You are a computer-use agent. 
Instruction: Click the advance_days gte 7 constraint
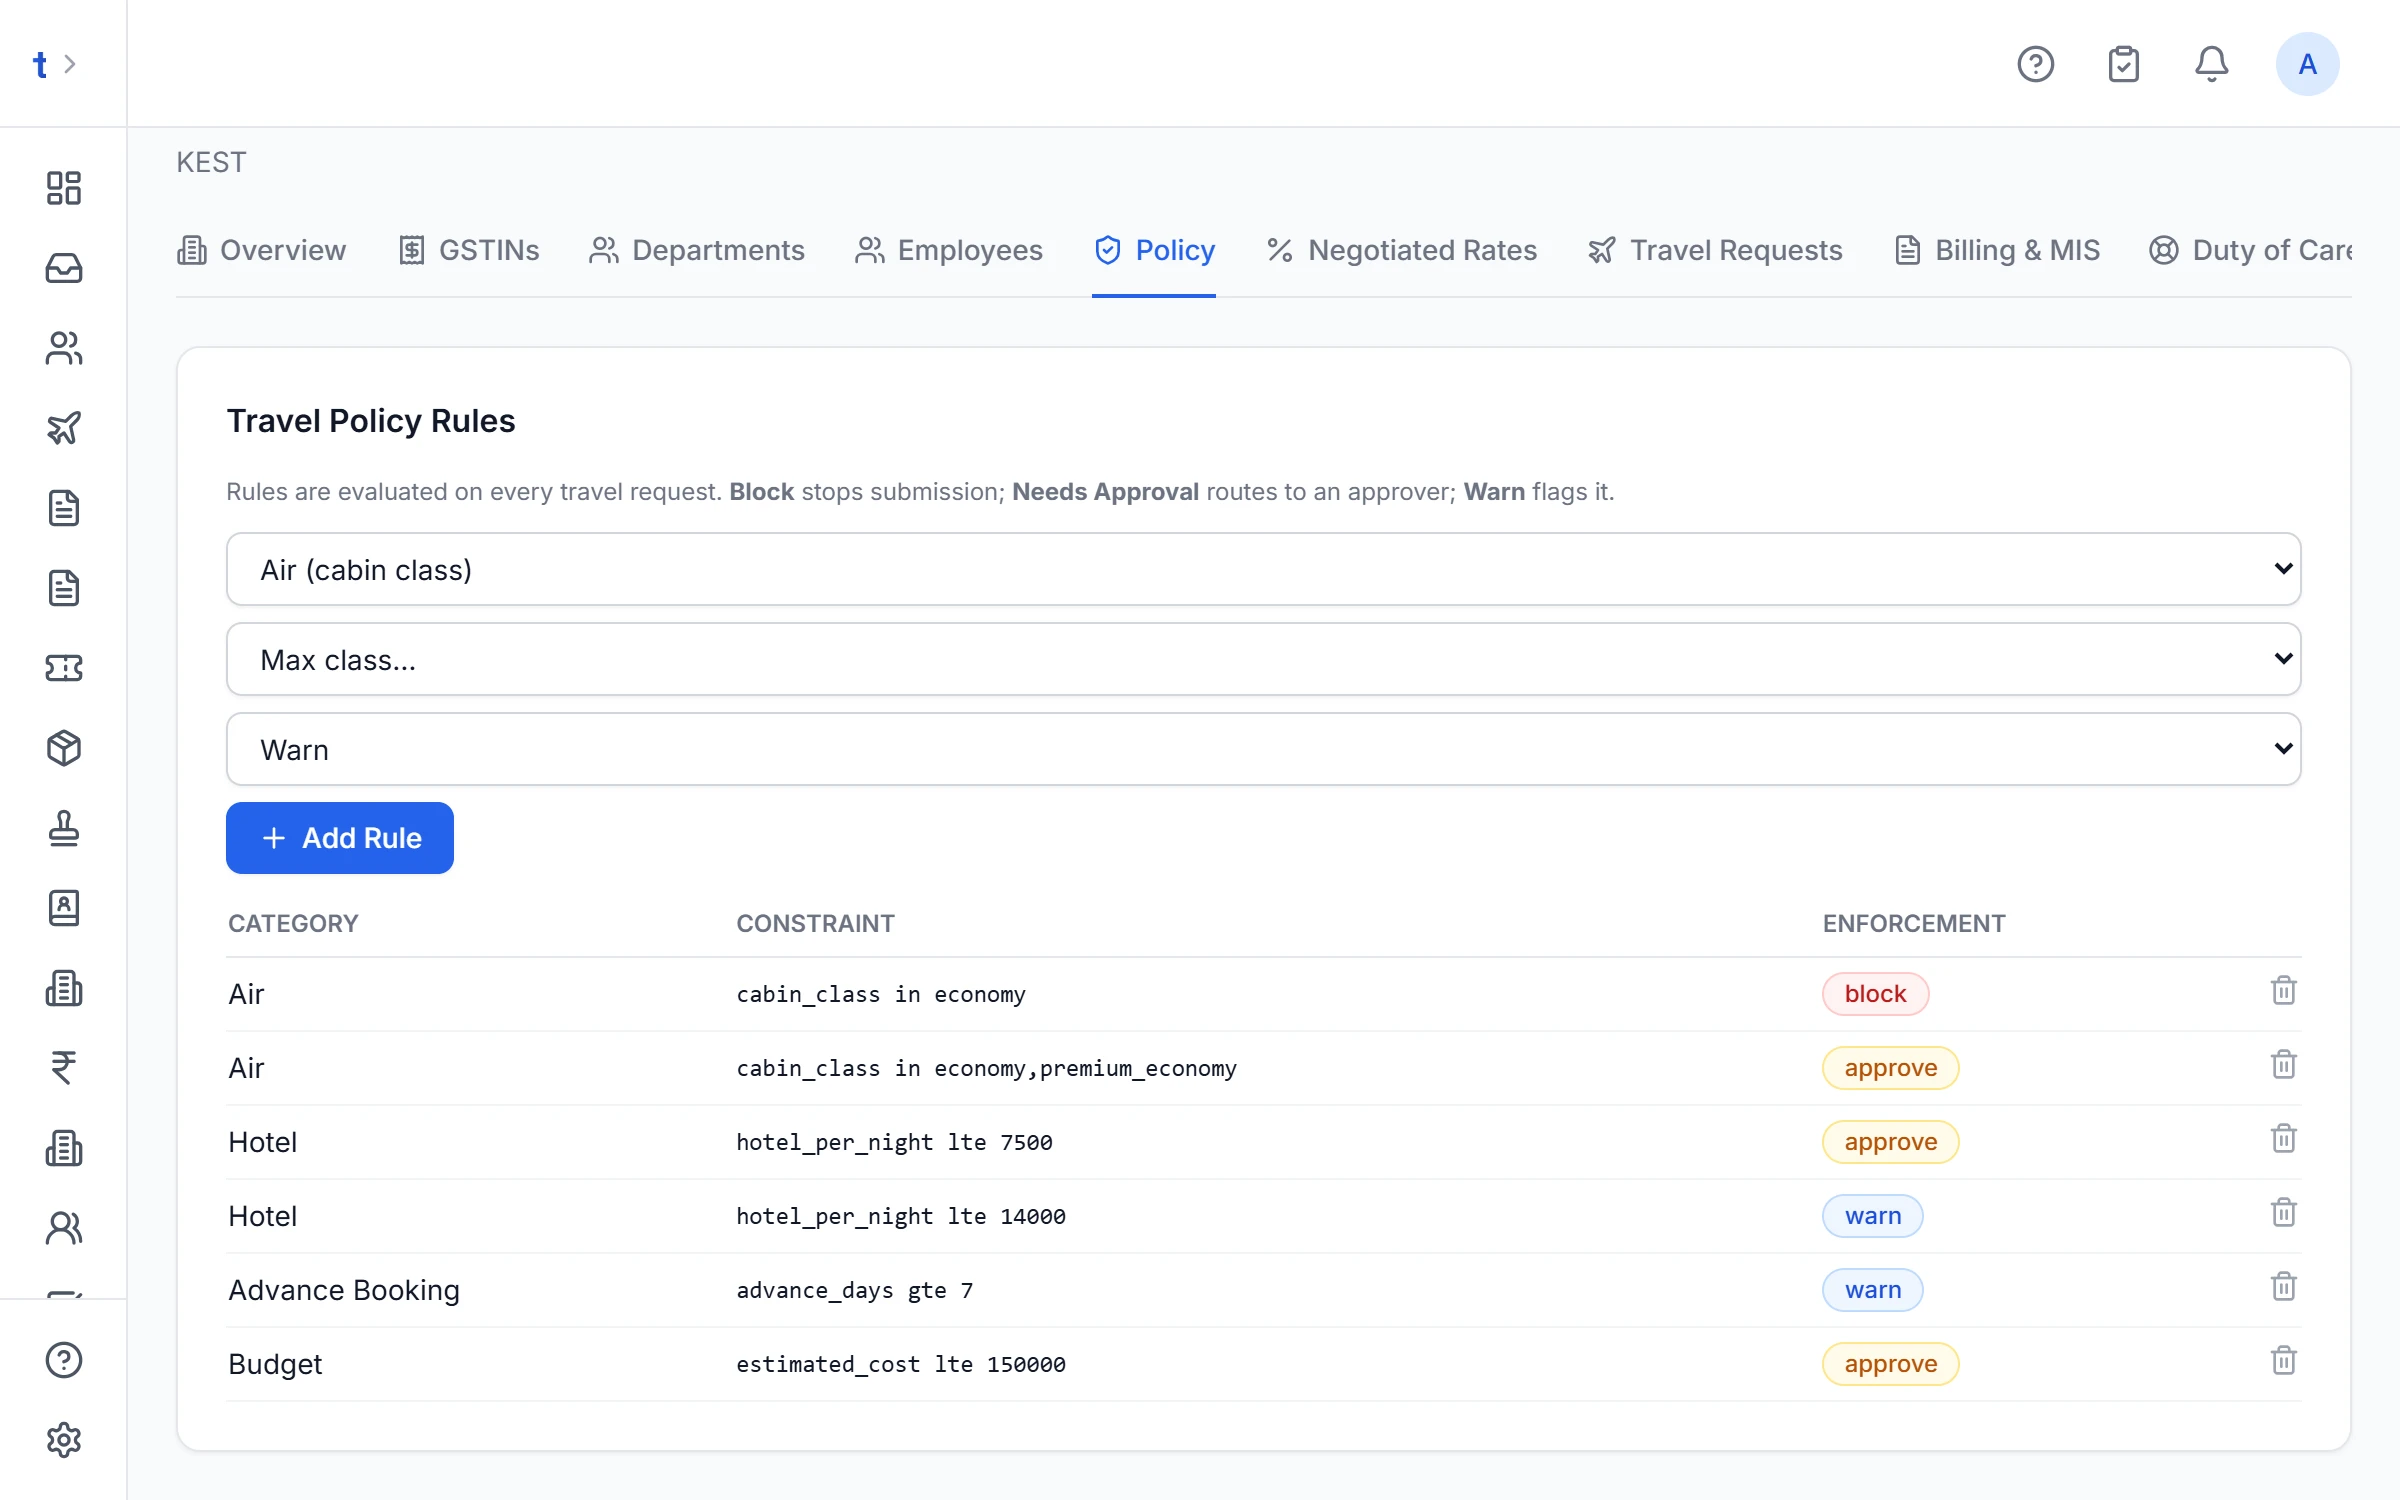[855, 1290]
